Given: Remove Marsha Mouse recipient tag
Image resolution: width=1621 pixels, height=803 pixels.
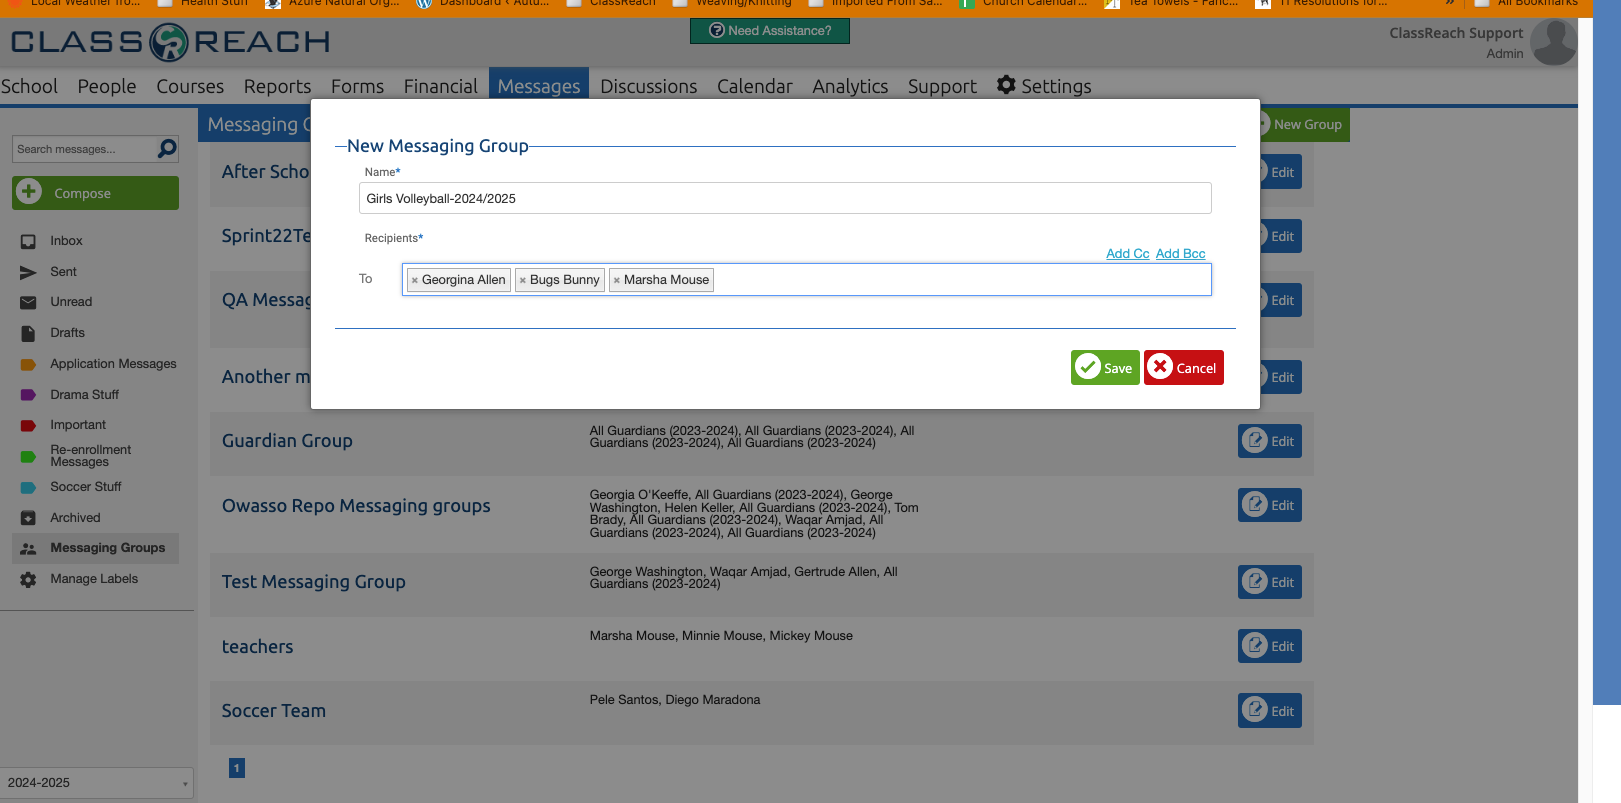Looking at the screenshot, I should (617, 281).
